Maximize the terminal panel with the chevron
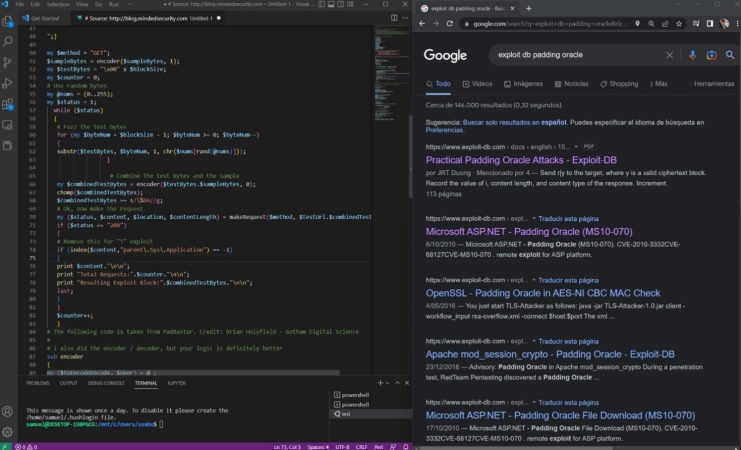Image resolution: width=741 pixels, height=450 pixels. (397, 383)
